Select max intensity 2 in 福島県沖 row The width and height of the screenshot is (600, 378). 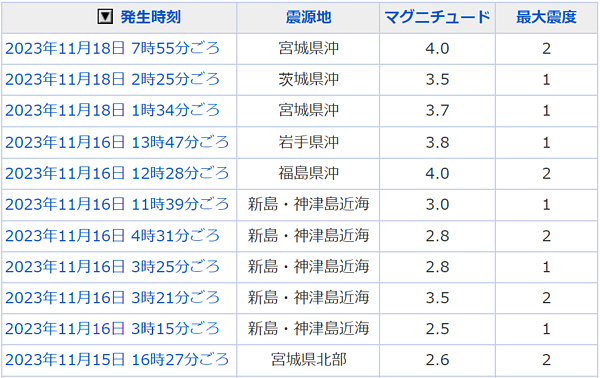546,174
